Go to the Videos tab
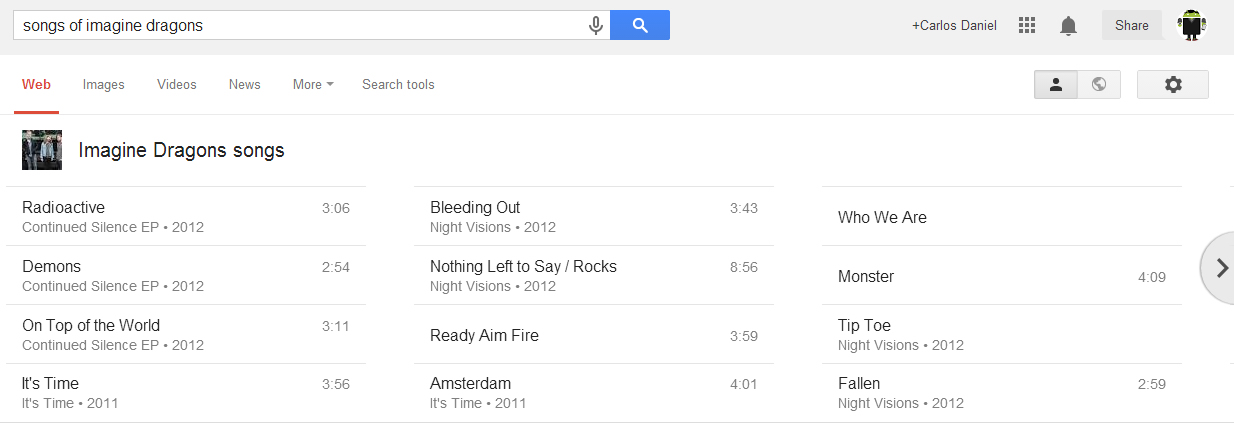This screenshot has width=1234, height=426. pos(177,85)
